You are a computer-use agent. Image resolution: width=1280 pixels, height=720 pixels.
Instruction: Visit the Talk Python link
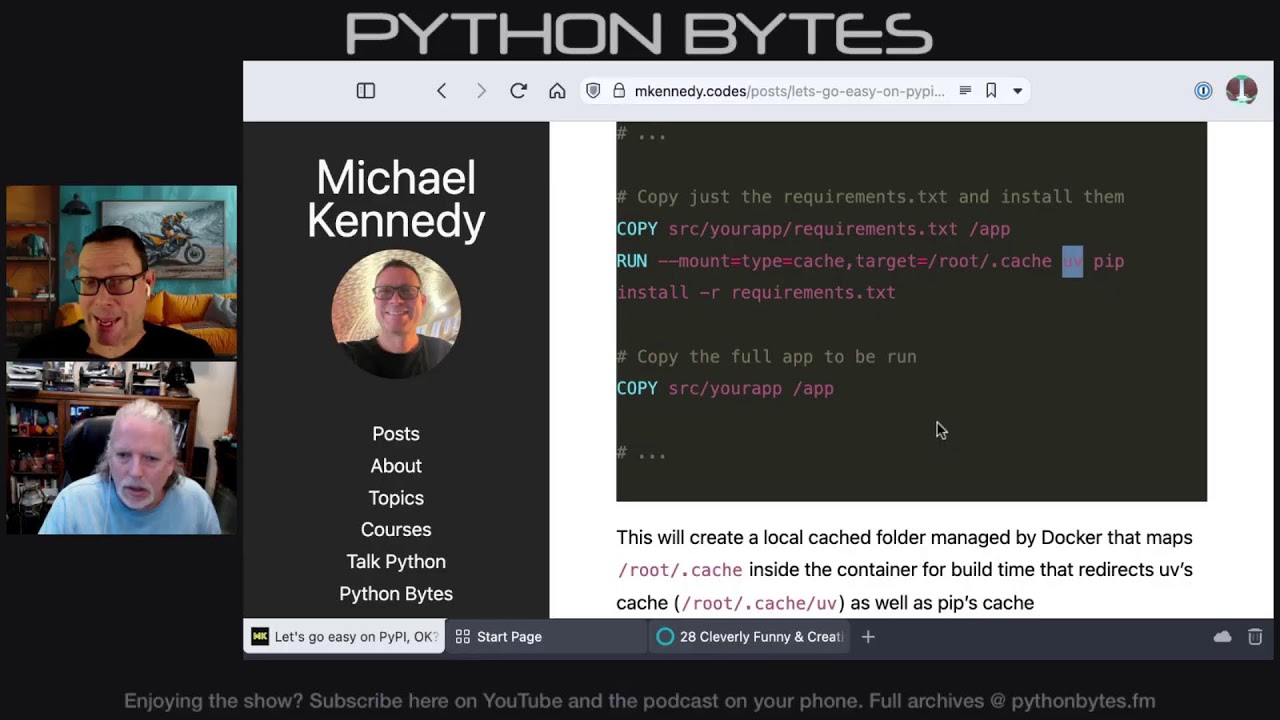point(396,561)
